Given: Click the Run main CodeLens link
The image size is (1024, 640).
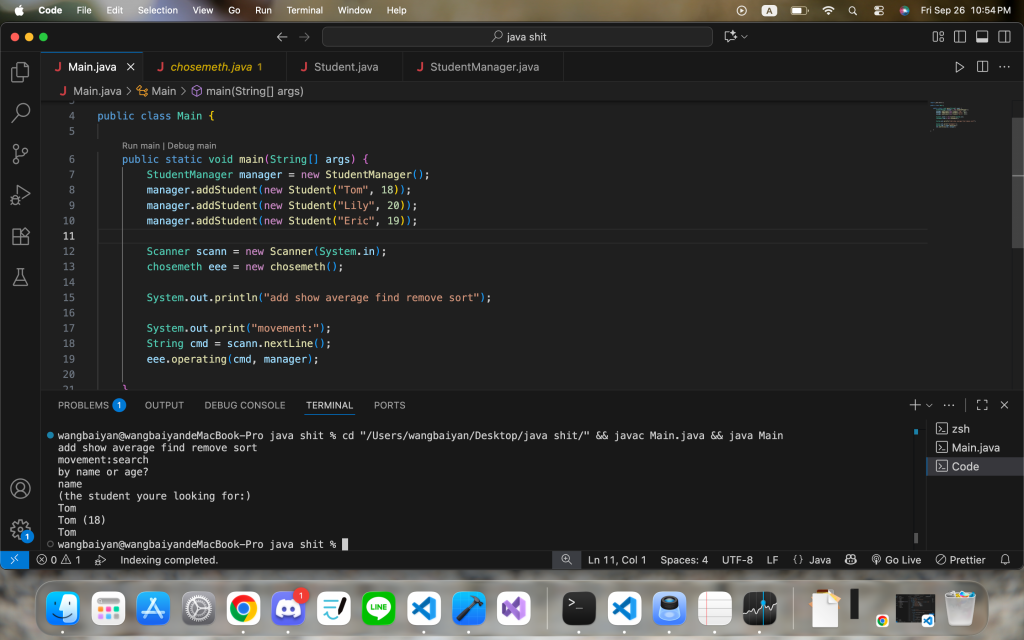Looking at the screenshot, I should [140, 146].
